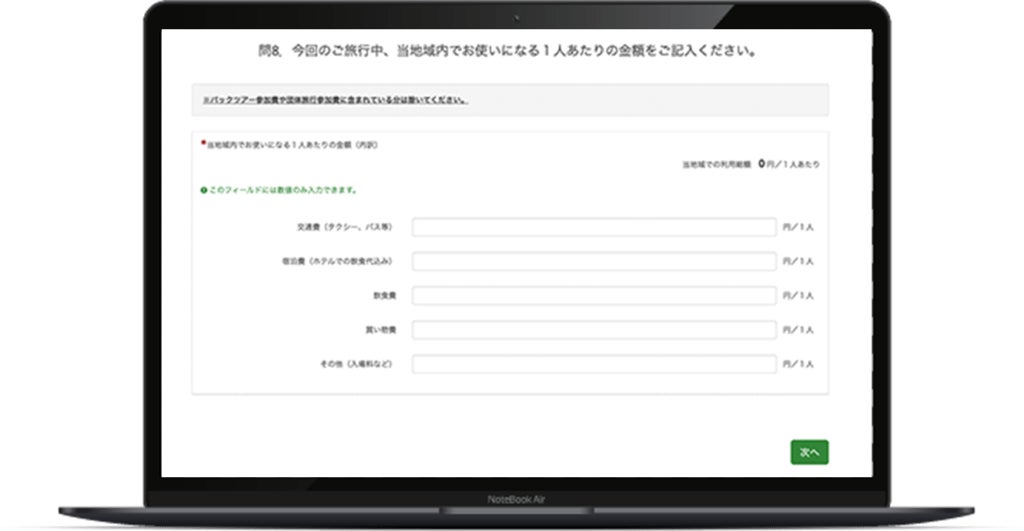This screenshot has width=1024, height=531.
Task: Focus the 宿泊費 (ホテルでの飲食代込み) input field
Action: 594,261
